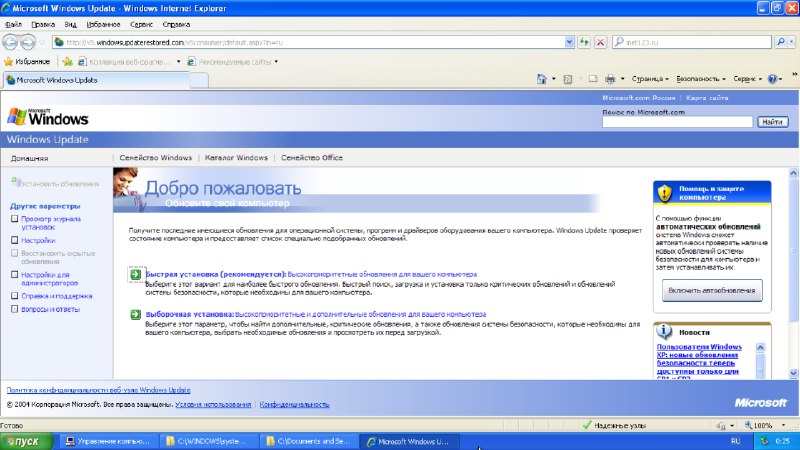
Task: Open the Страница dropdown menu
Action: [650, 79]
